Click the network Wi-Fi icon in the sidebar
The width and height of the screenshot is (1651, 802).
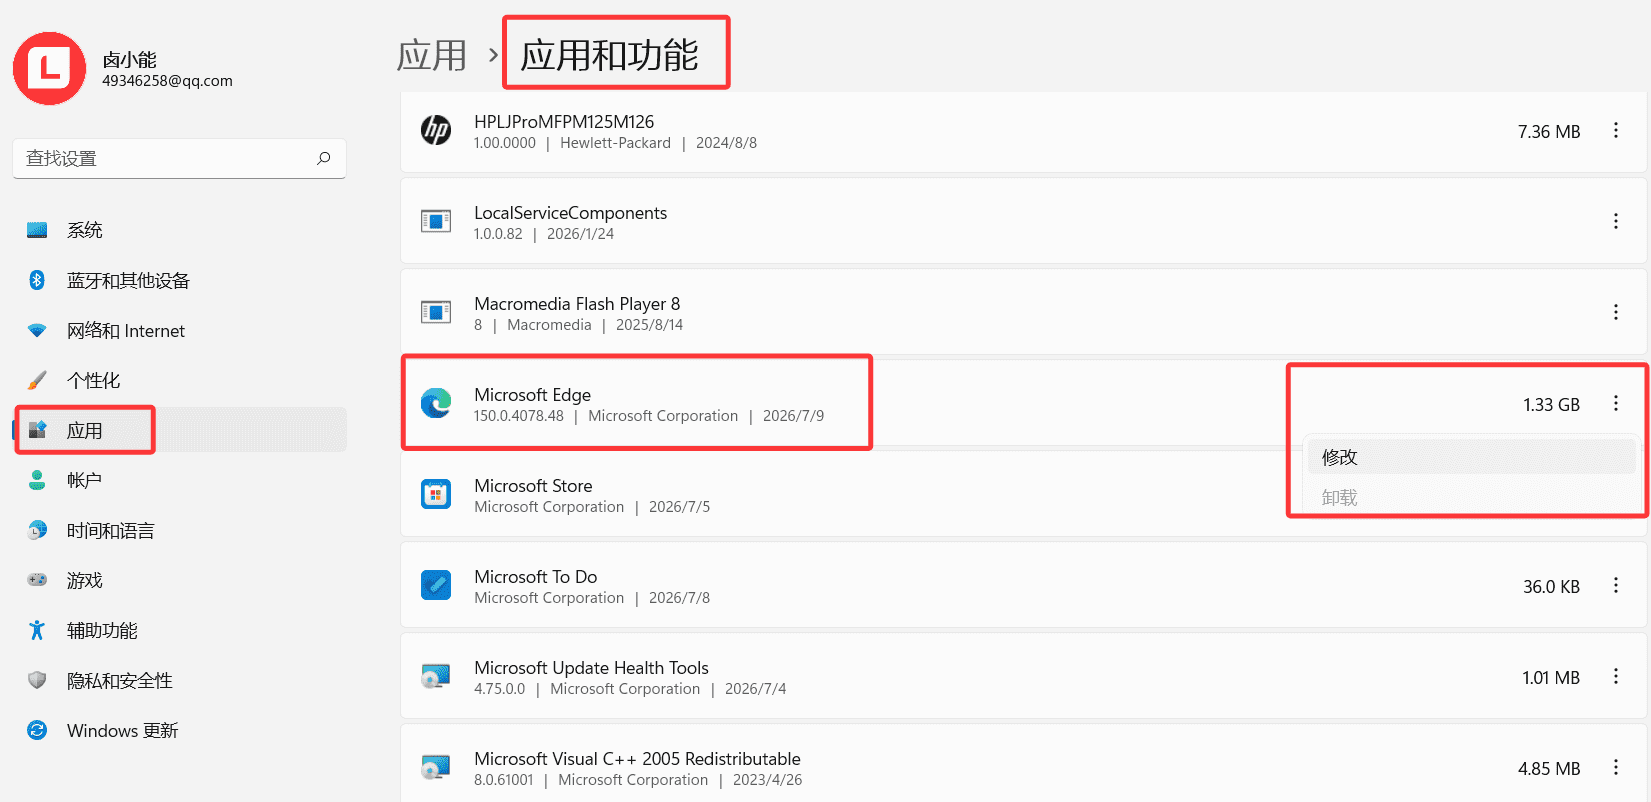point(37,330)
